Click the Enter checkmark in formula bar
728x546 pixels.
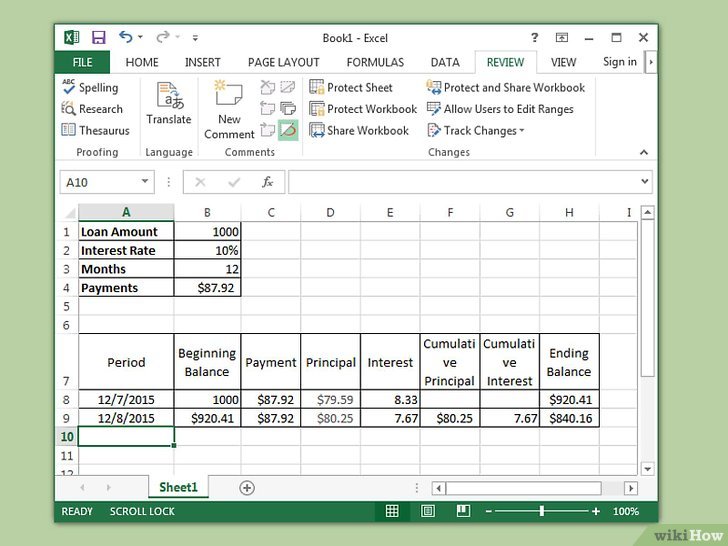point(234,182)
